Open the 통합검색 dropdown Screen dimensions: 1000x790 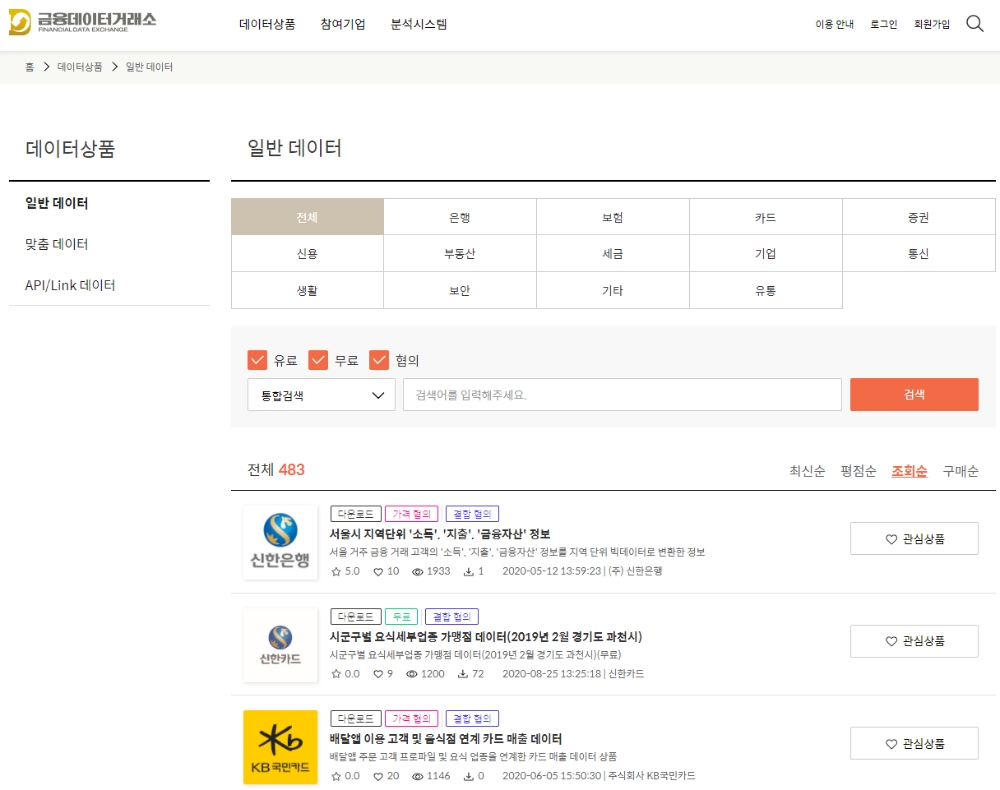point(321,395)
